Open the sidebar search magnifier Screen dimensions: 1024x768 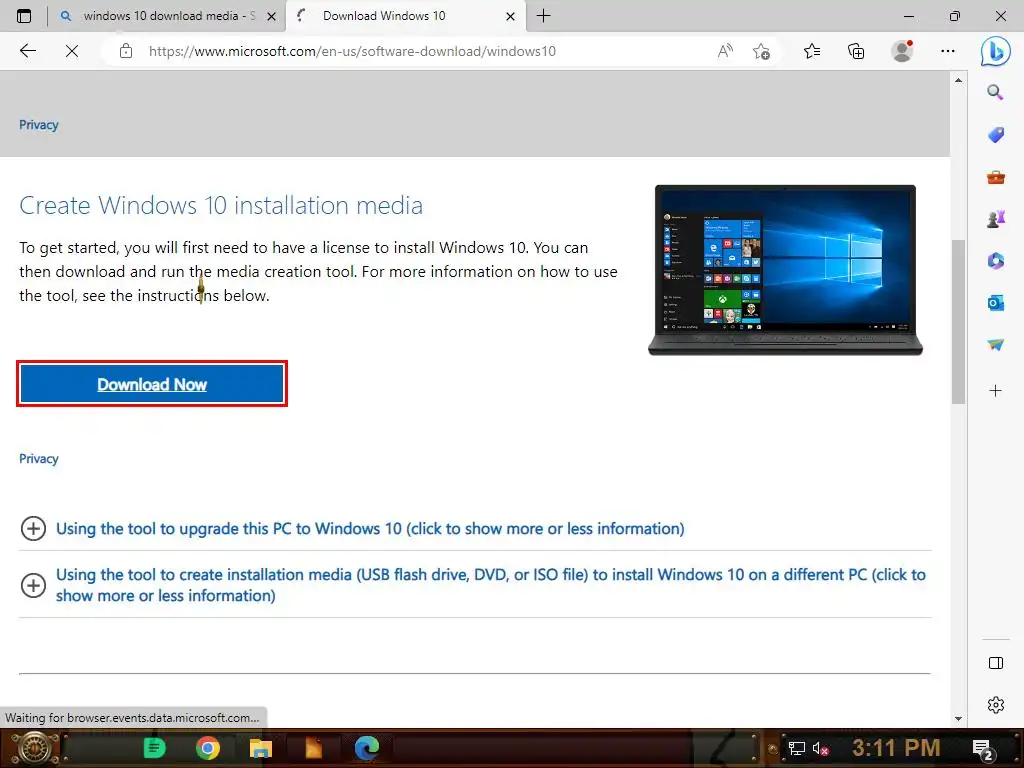[x=995, y=92]
